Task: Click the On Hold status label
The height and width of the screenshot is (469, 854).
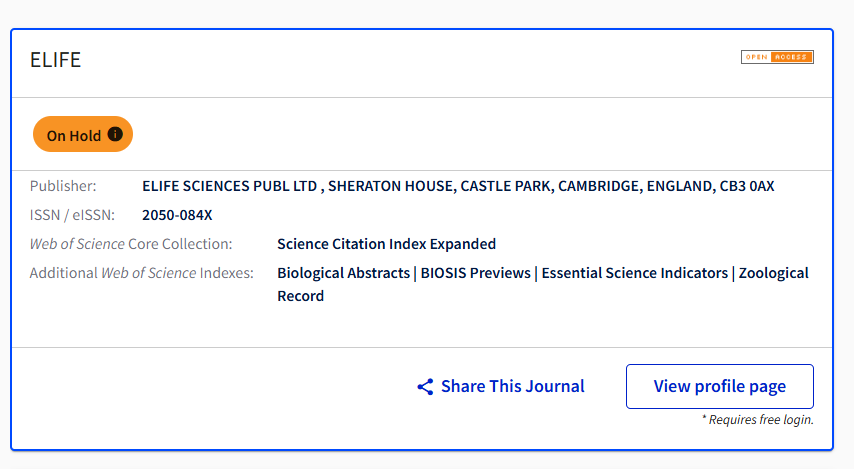Action: pos(73,135)
